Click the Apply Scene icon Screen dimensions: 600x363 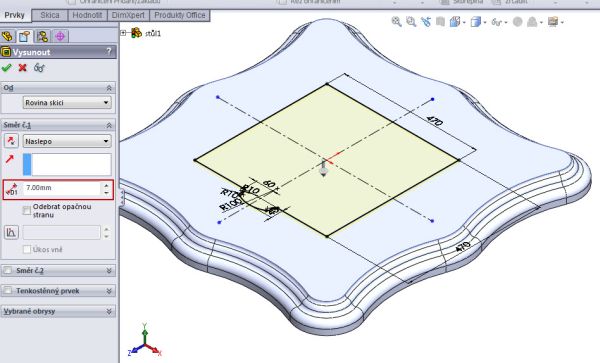532,22
